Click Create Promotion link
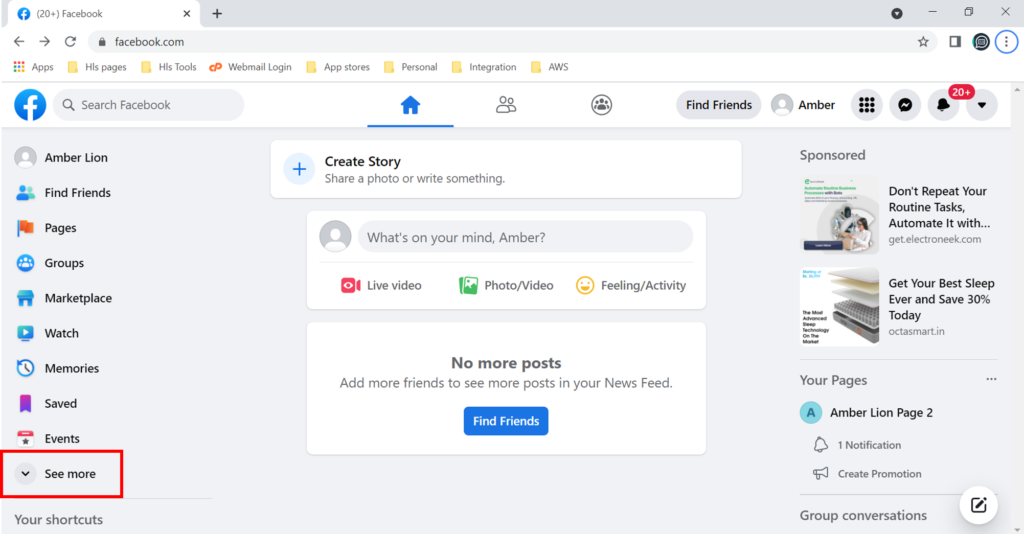The height and width of the screenshot is (534, 1024). tap(879, 474)
